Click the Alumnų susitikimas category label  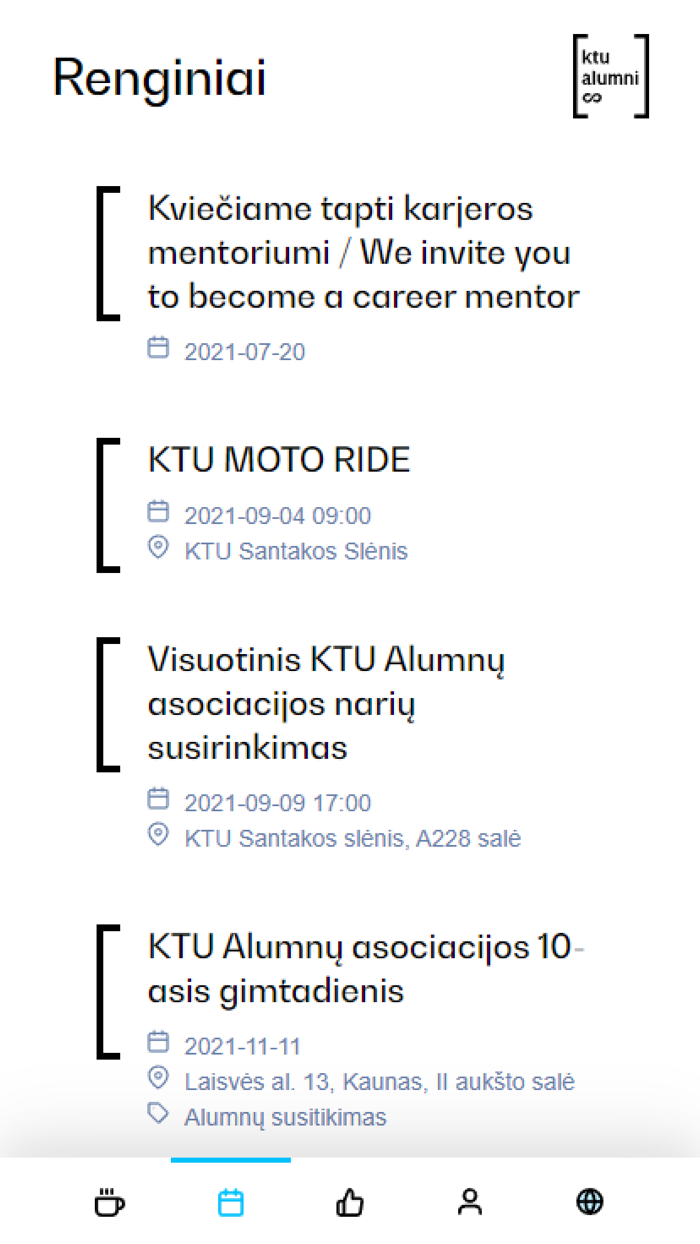click(284, 1117)
